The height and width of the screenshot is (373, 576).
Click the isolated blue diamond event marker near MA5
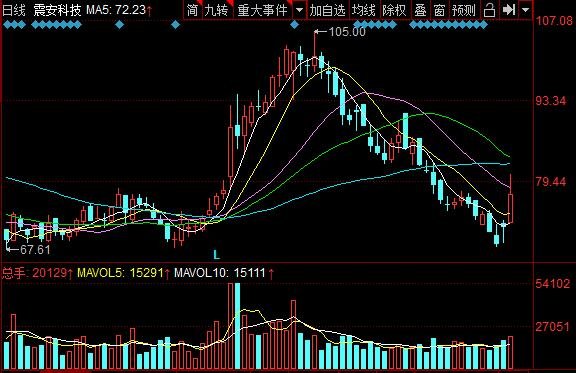[x=119, y=25]
